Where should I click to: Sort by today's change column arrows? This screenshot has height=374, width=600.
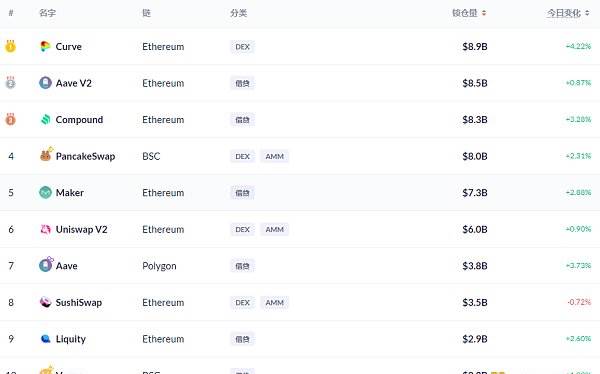pos(587,13)
